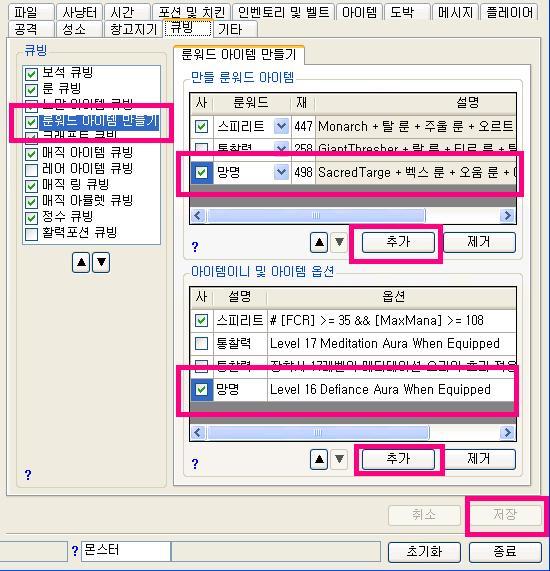
Task: Click the 몬스터 input field
Action: tap(126, 551)
